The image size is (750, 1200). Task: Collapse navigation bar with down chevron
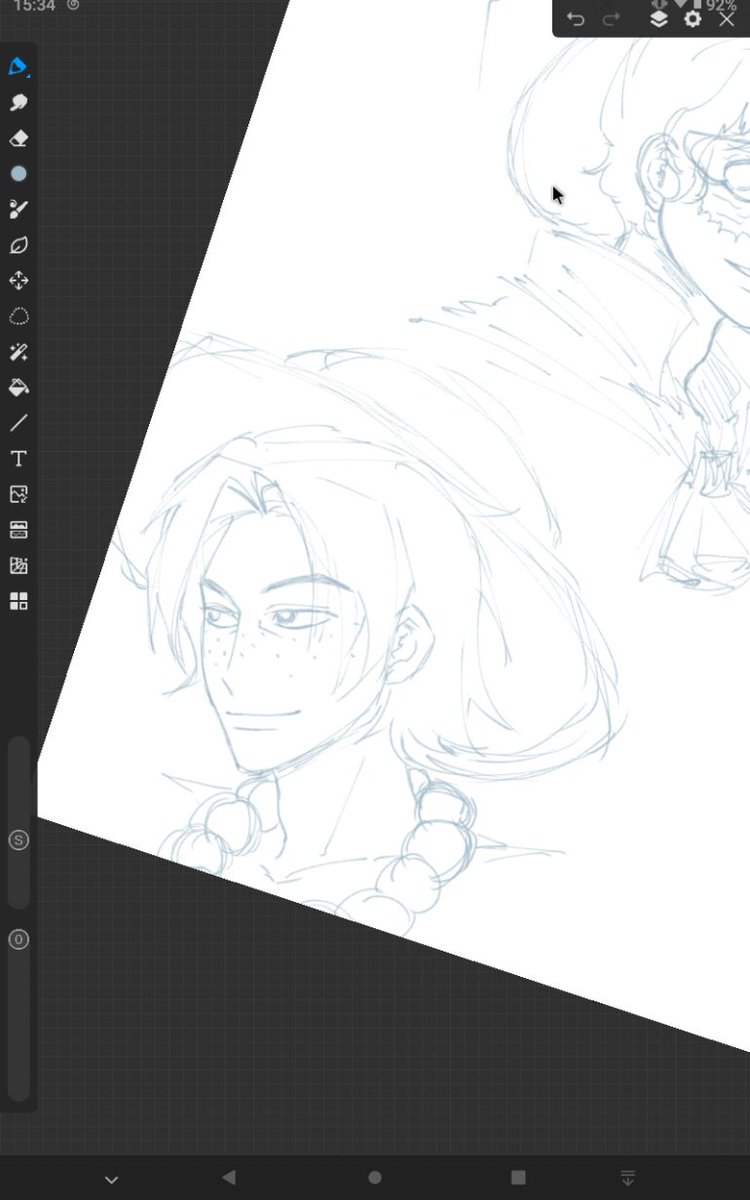click(x=111, y=1179)
